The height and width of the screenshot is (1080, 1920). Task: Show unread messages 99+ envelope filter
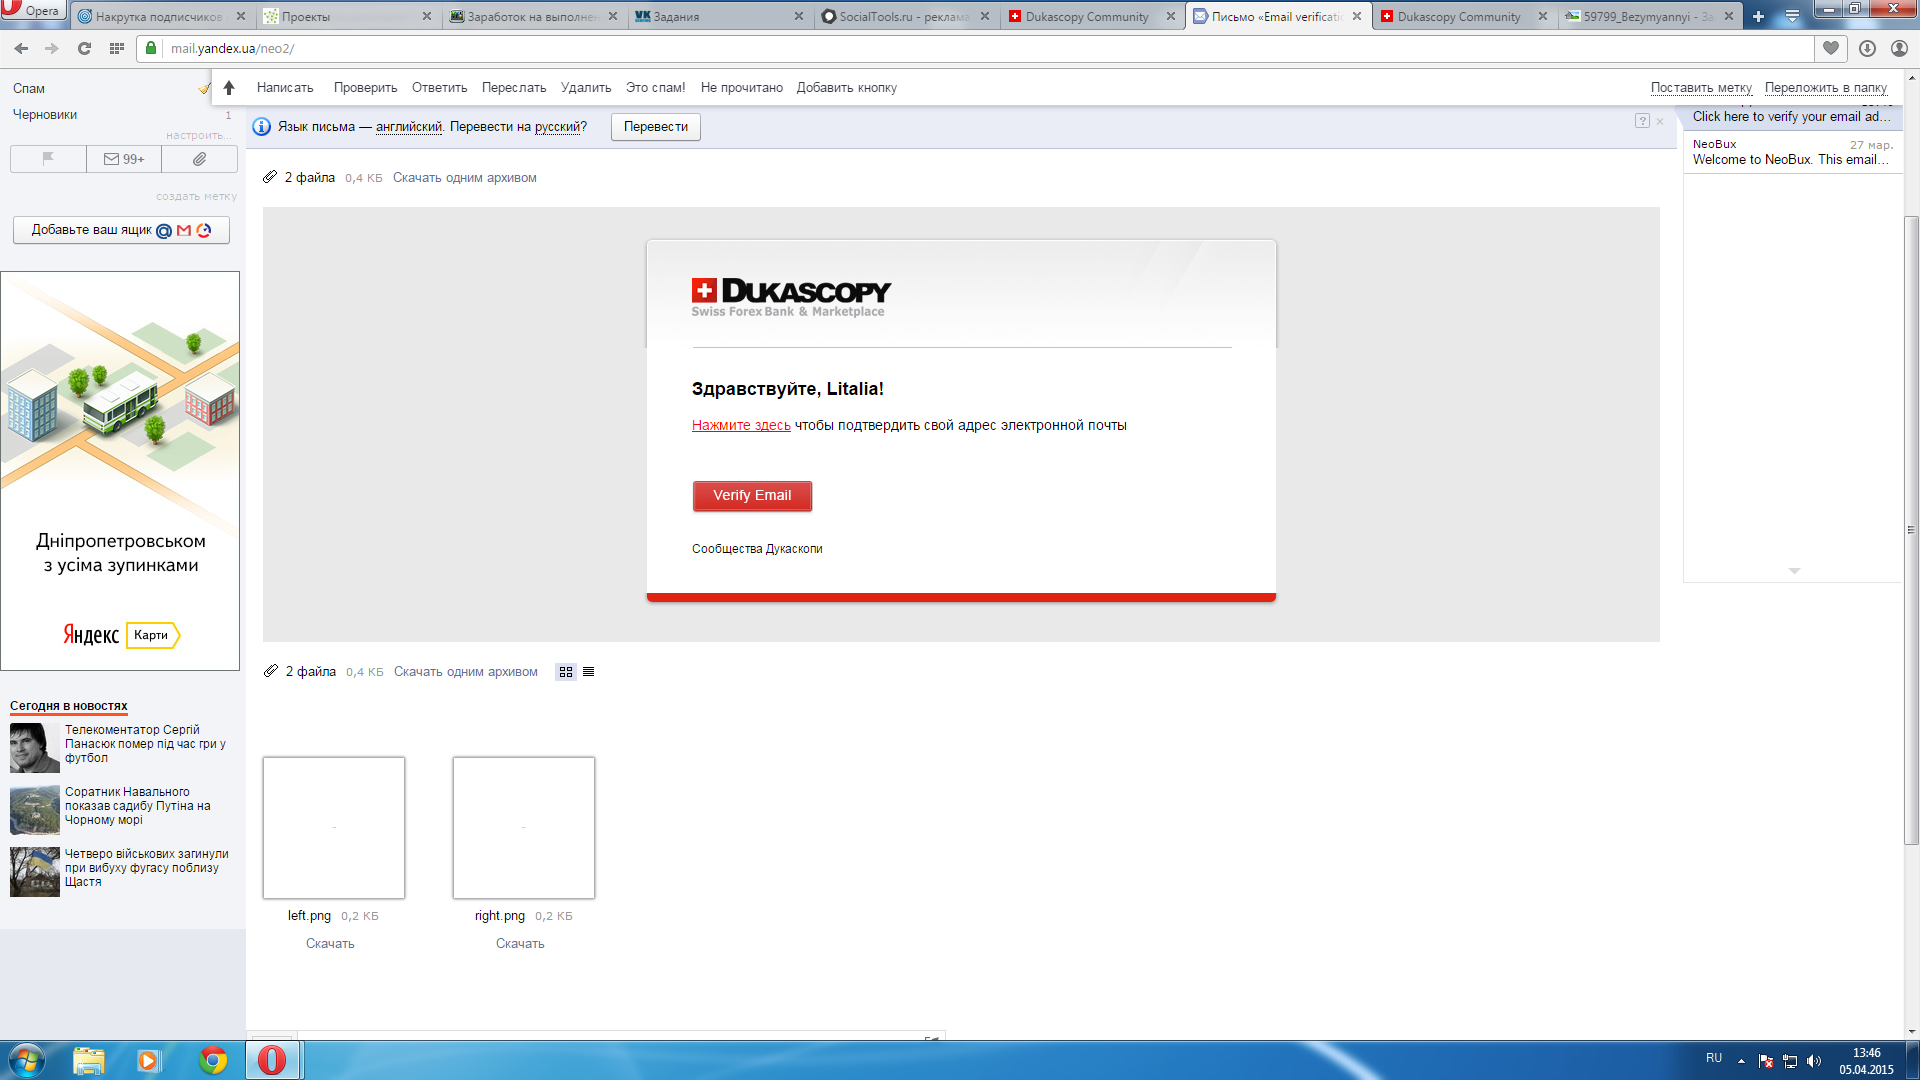124,159
